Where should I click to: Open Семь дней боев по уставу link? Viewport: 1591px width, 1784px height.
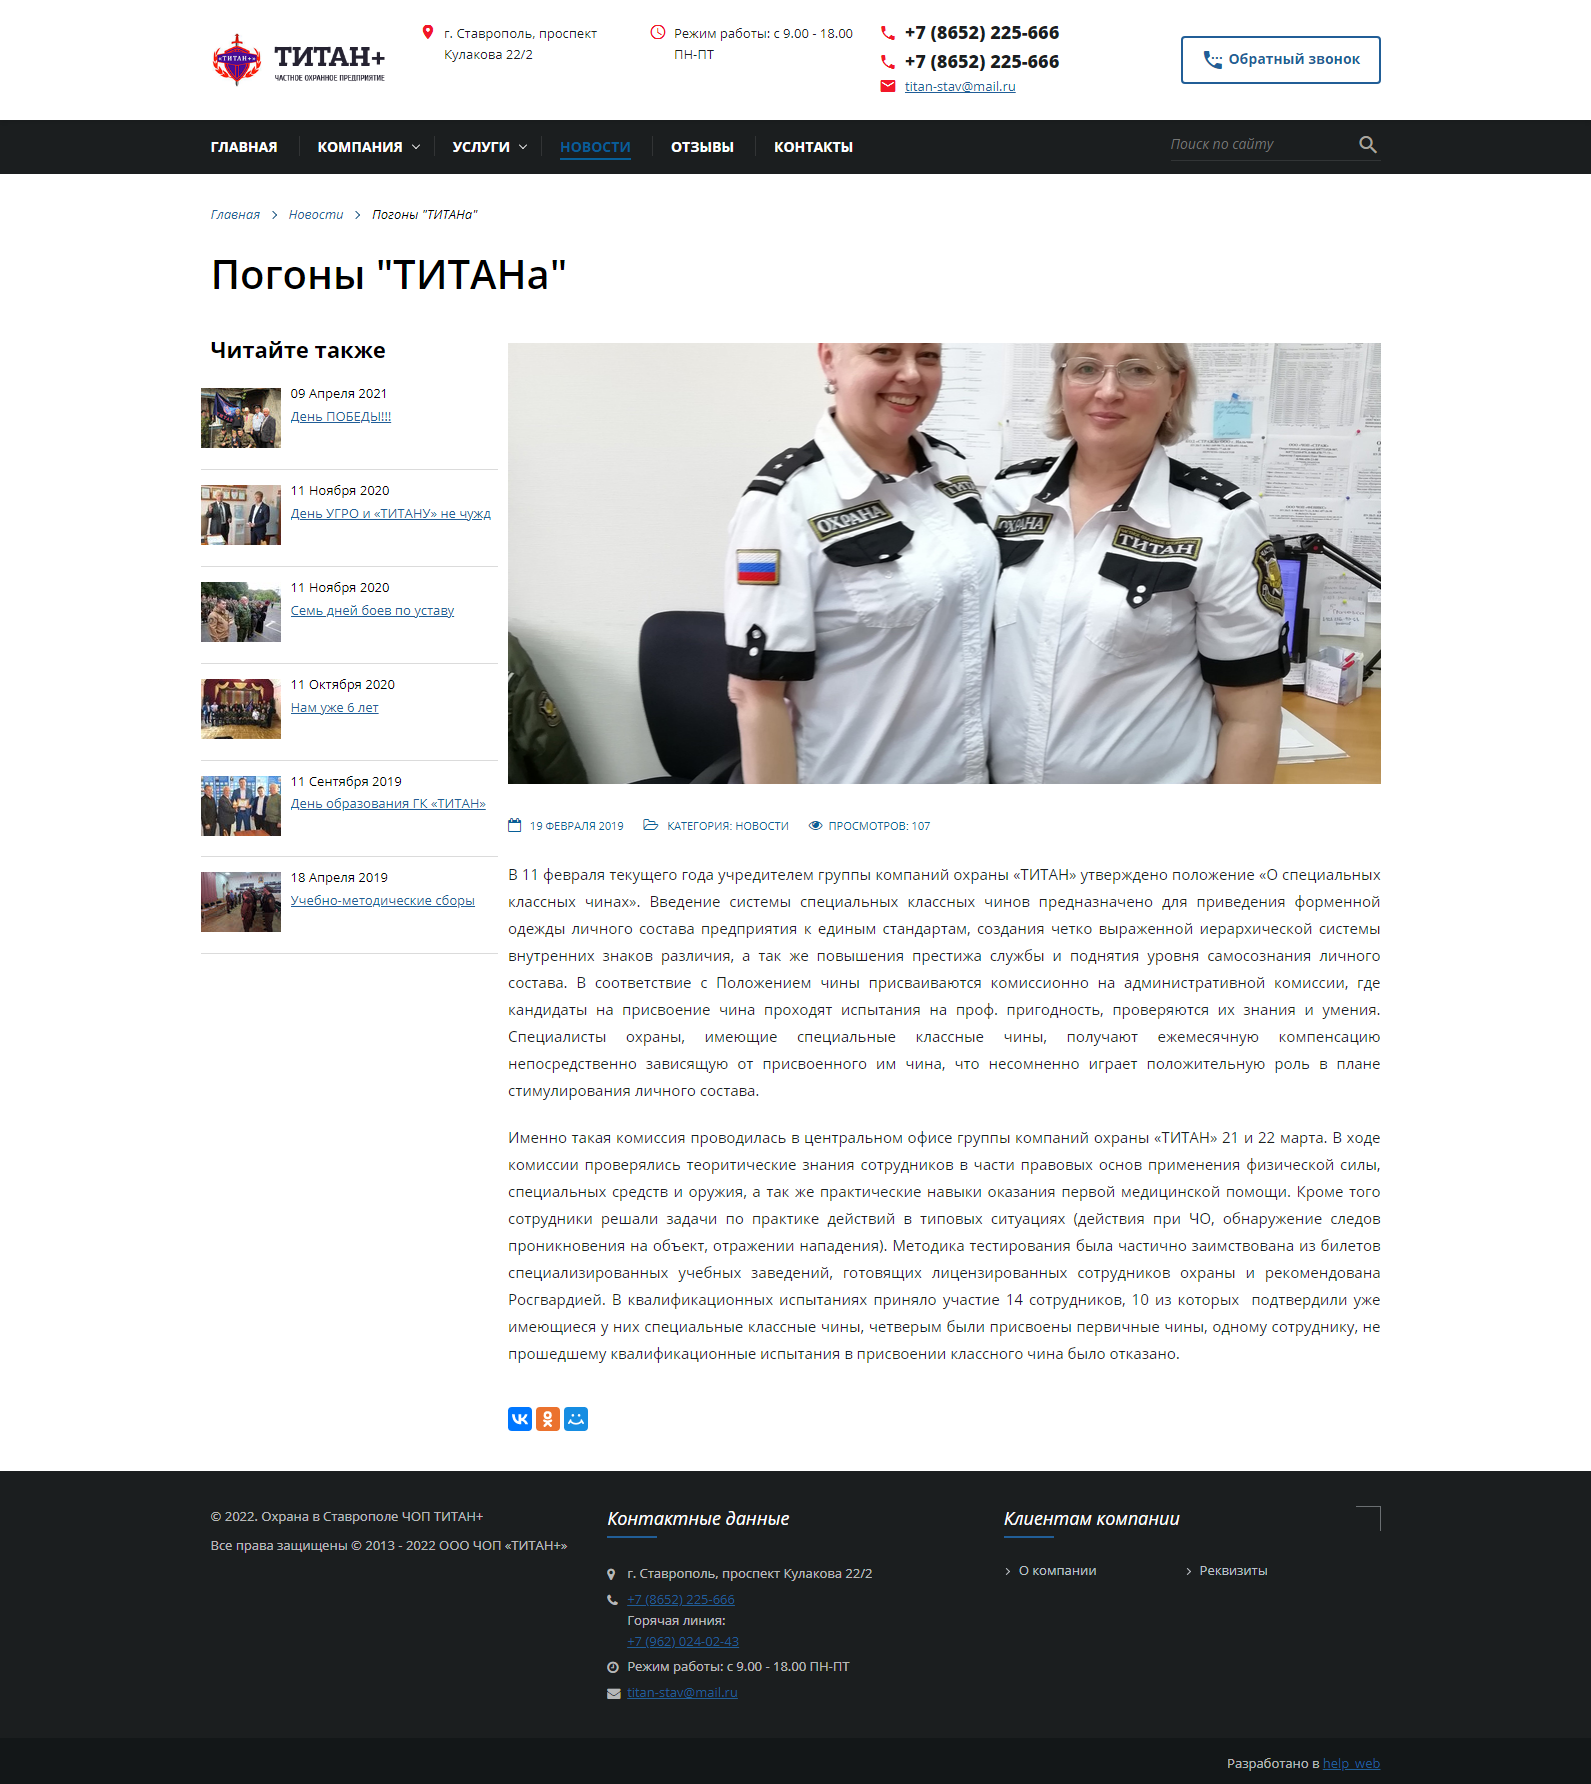(x=372, y=611)
